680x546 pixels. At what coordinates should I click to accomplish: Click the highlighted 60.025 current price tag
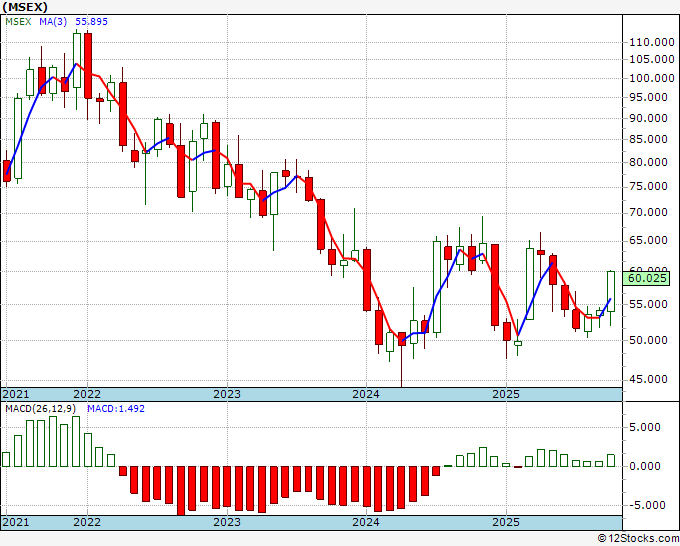[646, 278]
